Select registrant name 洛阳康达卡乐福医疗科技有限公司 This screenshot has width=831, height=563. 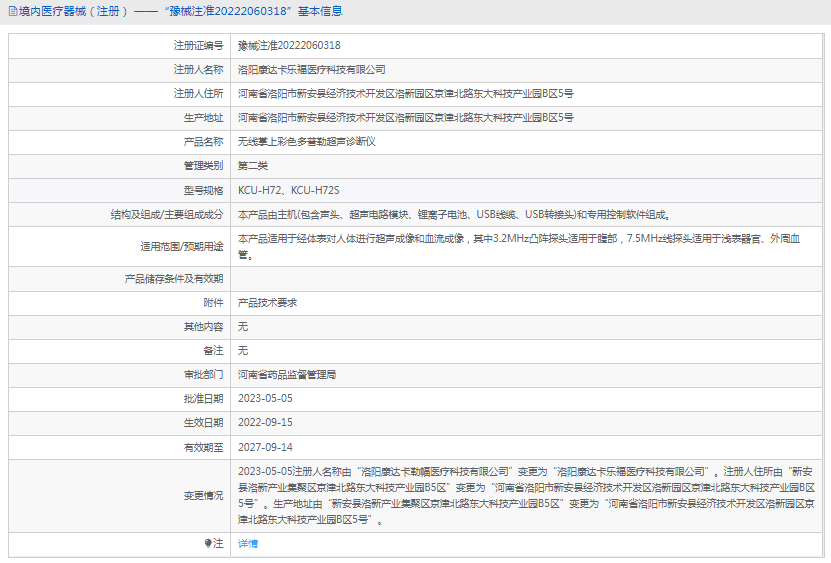[x=312, y=69]
